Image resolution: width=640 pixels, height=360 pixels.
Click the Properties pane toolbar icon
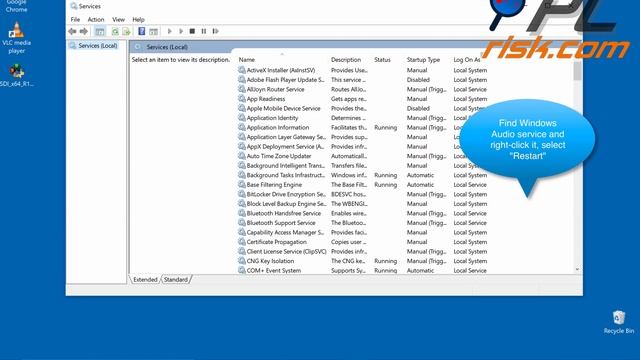point(153,31)
